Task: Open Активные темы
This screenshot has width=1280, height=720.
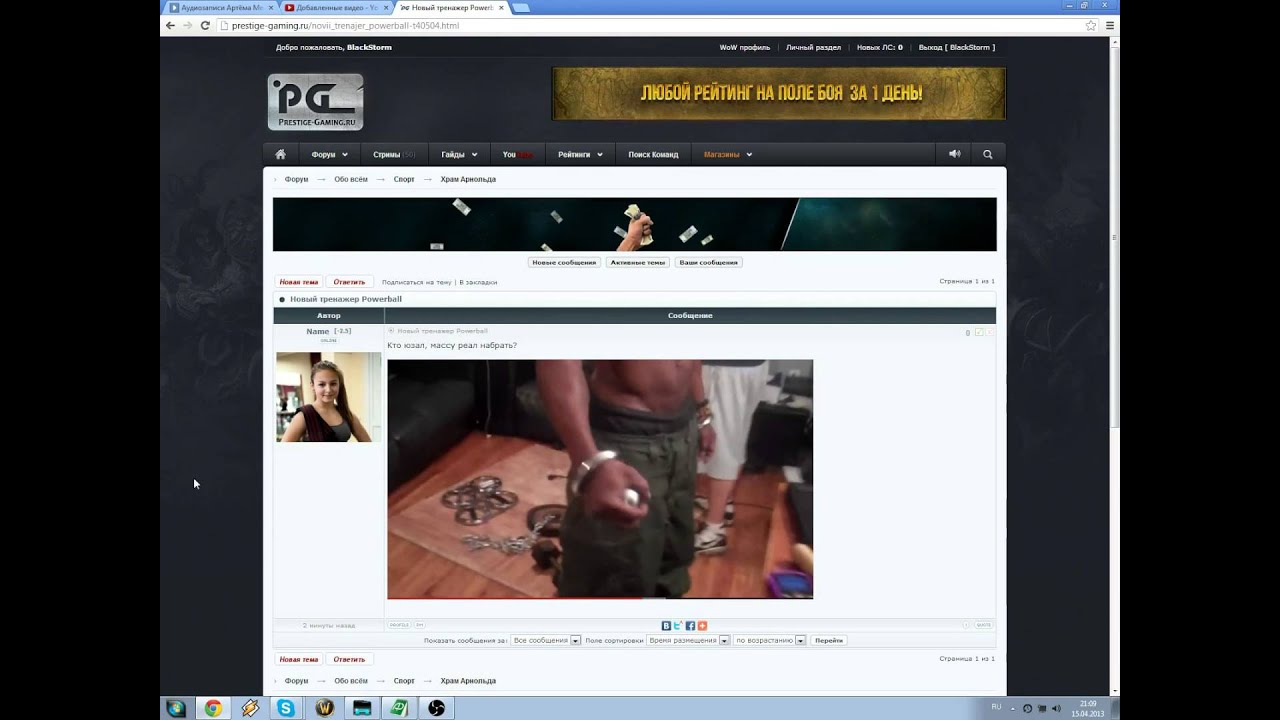Action: pyautogui.click(x=637, y=262)
